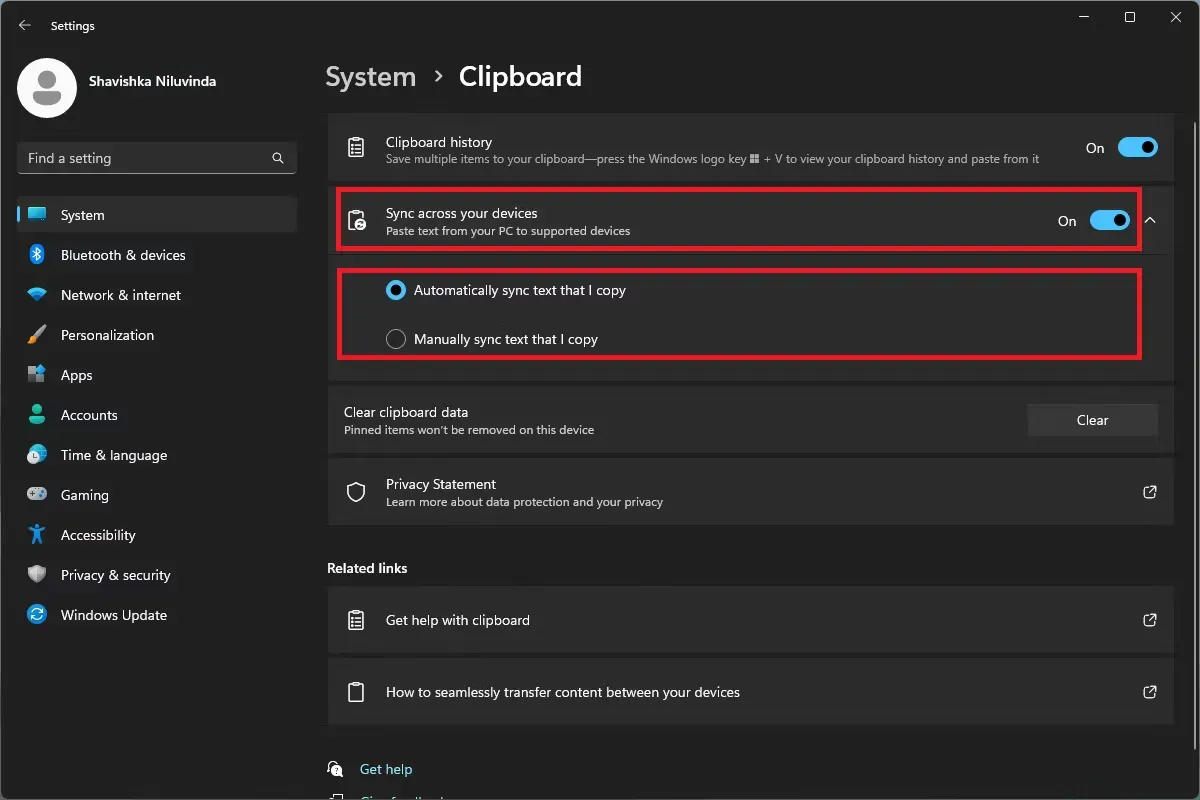Screen dimensions: 1200x800
Task: Open Windows Update category
Action: pyautogui.click(x=157, y=615)
